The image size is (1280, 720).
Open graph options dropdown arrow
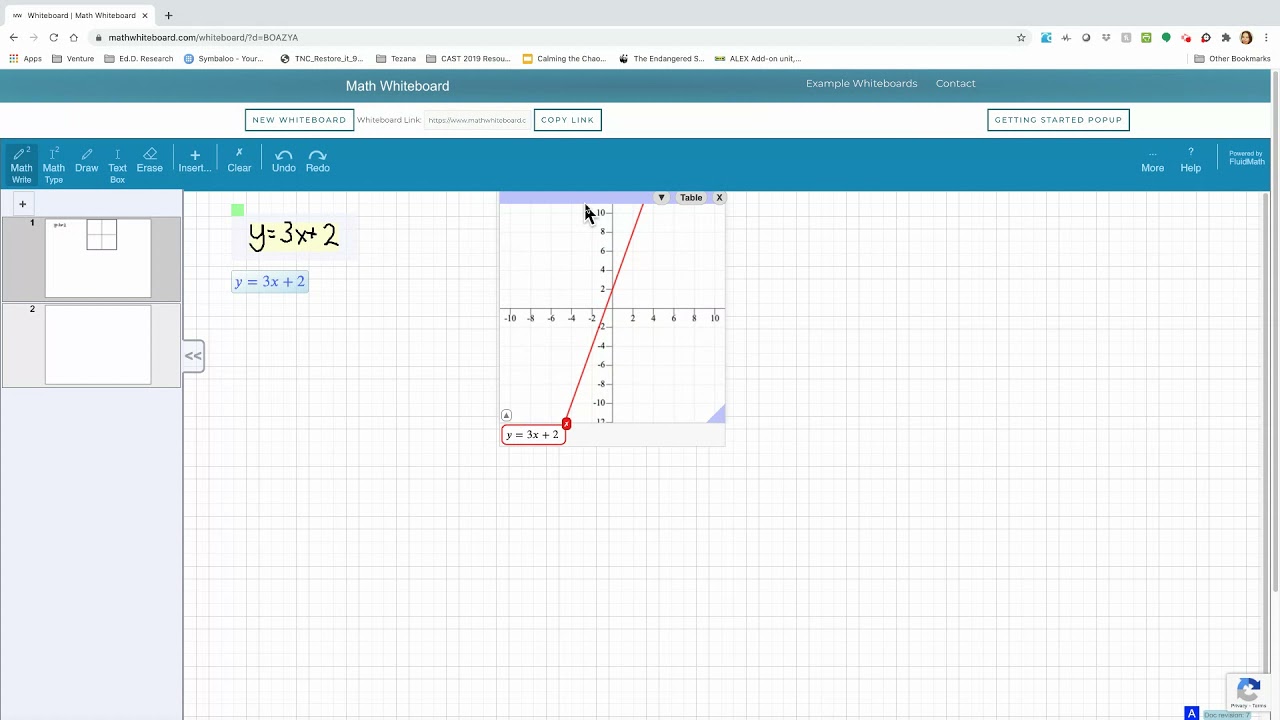661,198
